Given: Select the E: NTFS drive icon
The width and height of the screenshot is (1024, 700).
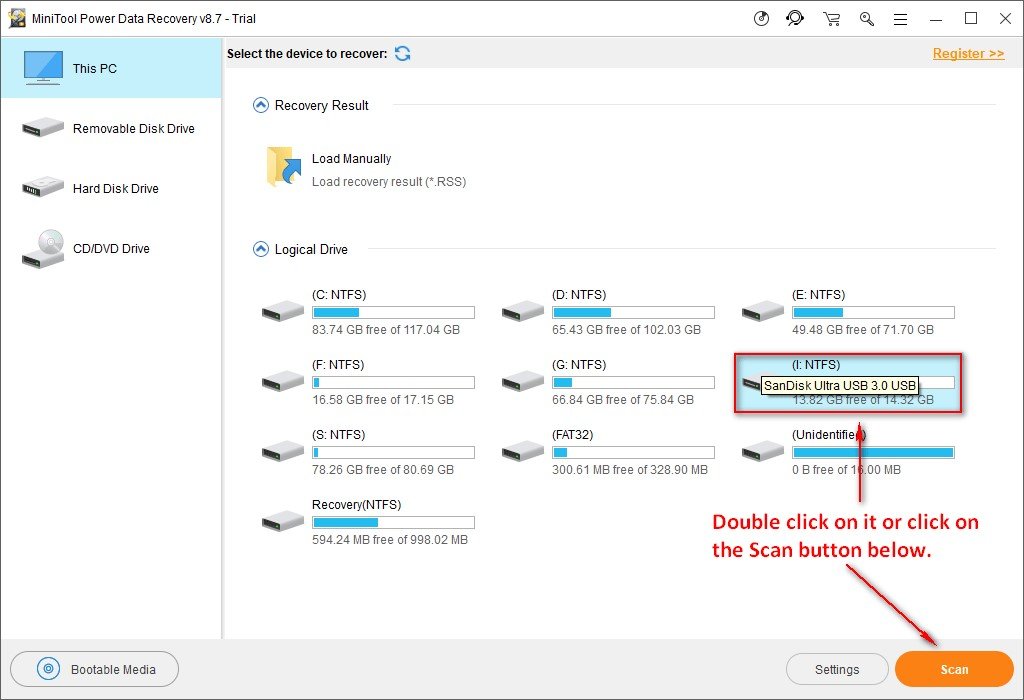Looking at the screenshot, I should tap(763, 311).
